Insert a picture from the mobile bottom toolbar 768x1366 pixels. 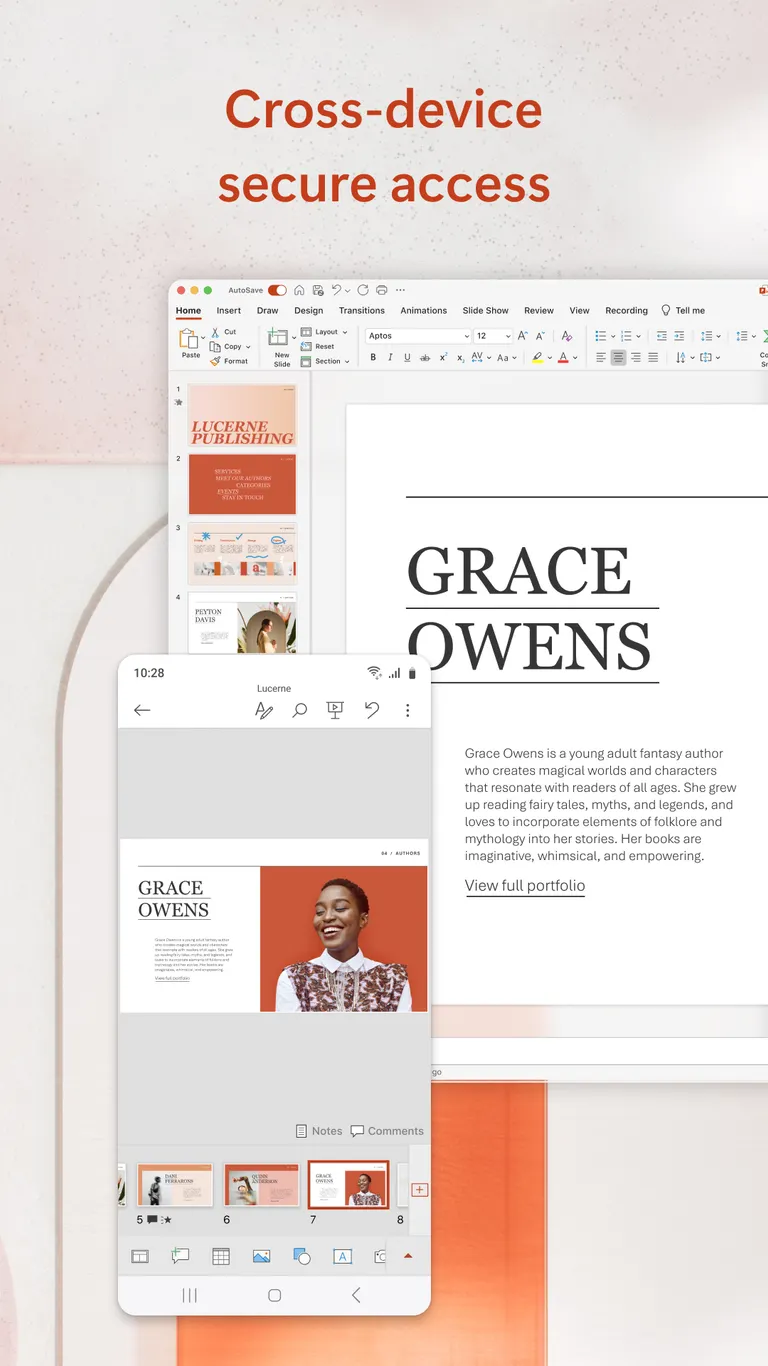pos(261,1257)
